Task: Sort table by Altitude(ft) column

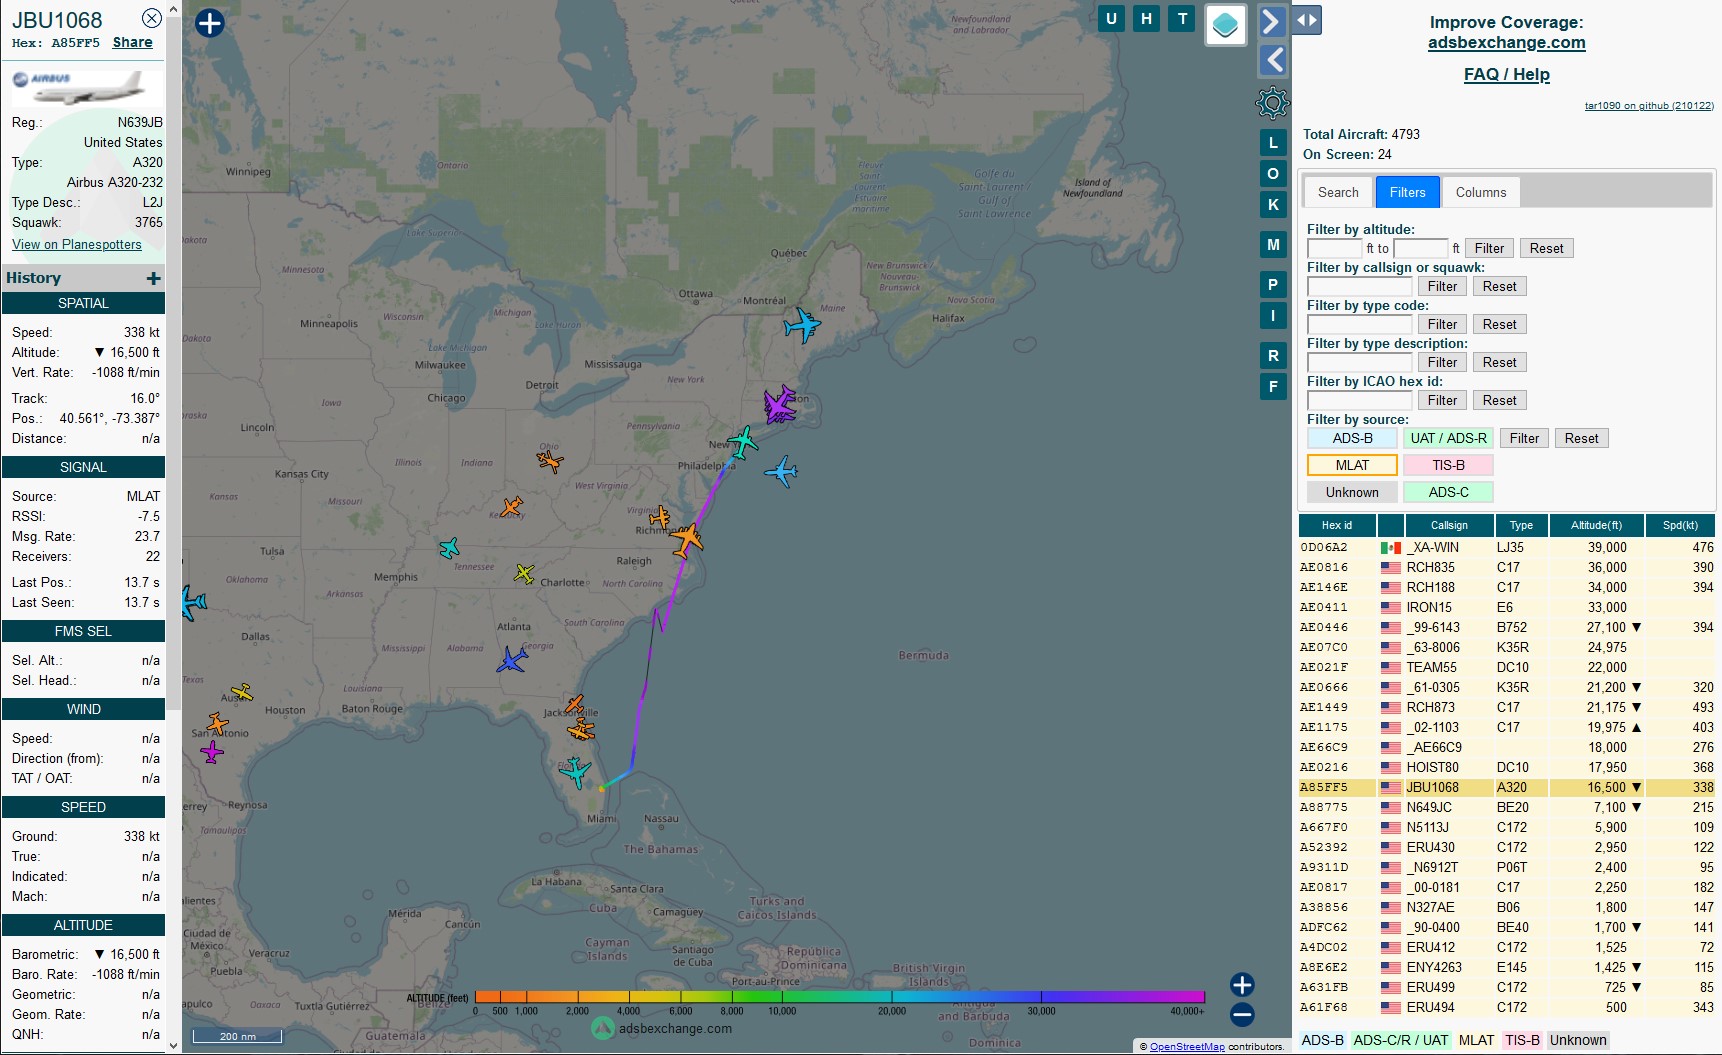Action: 1596,525
